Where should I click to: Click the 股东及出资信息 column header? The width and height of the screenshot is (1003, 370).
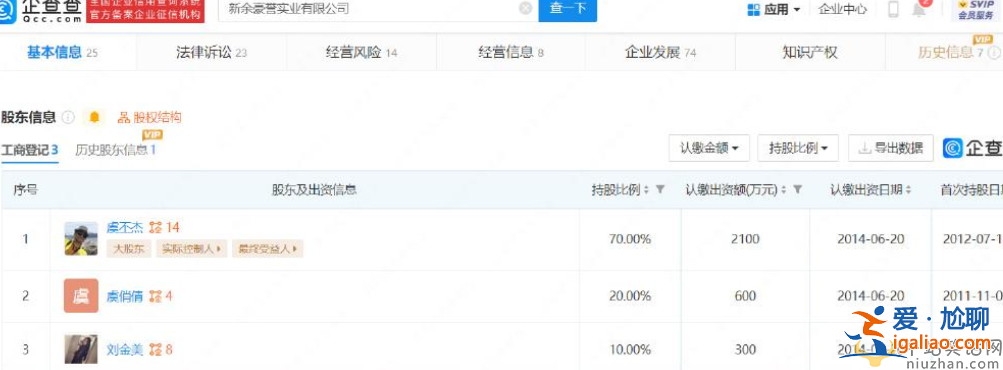point(314,190)
